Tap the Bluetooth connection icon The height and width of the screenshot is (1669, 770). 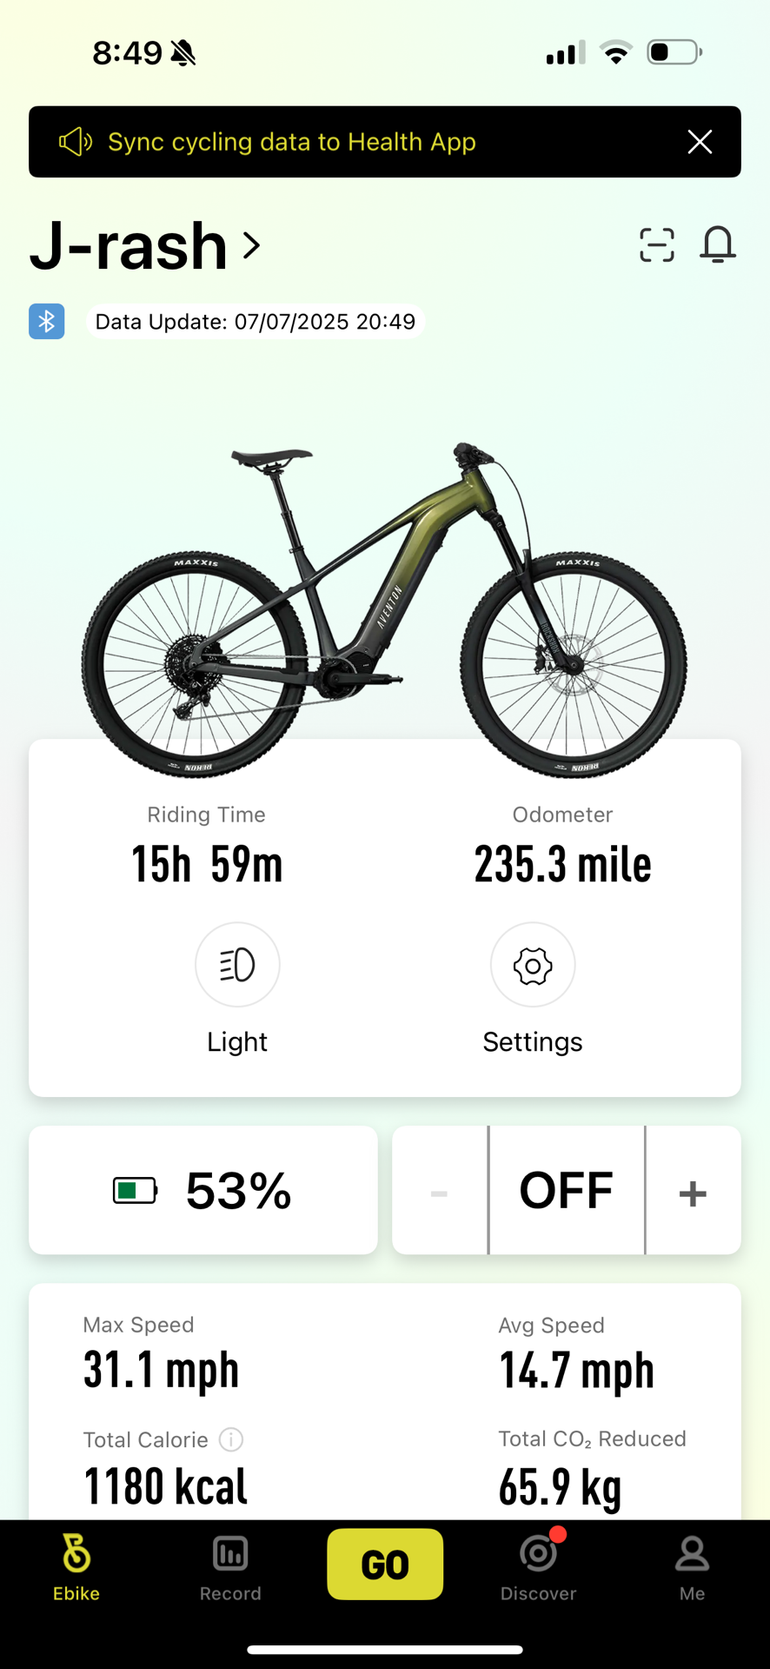point(47,321)
